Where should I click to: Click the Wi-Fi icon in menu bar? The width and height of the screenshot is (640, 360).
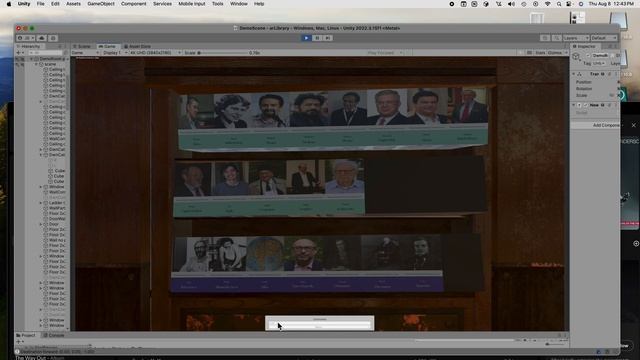(x=548, y=4)
